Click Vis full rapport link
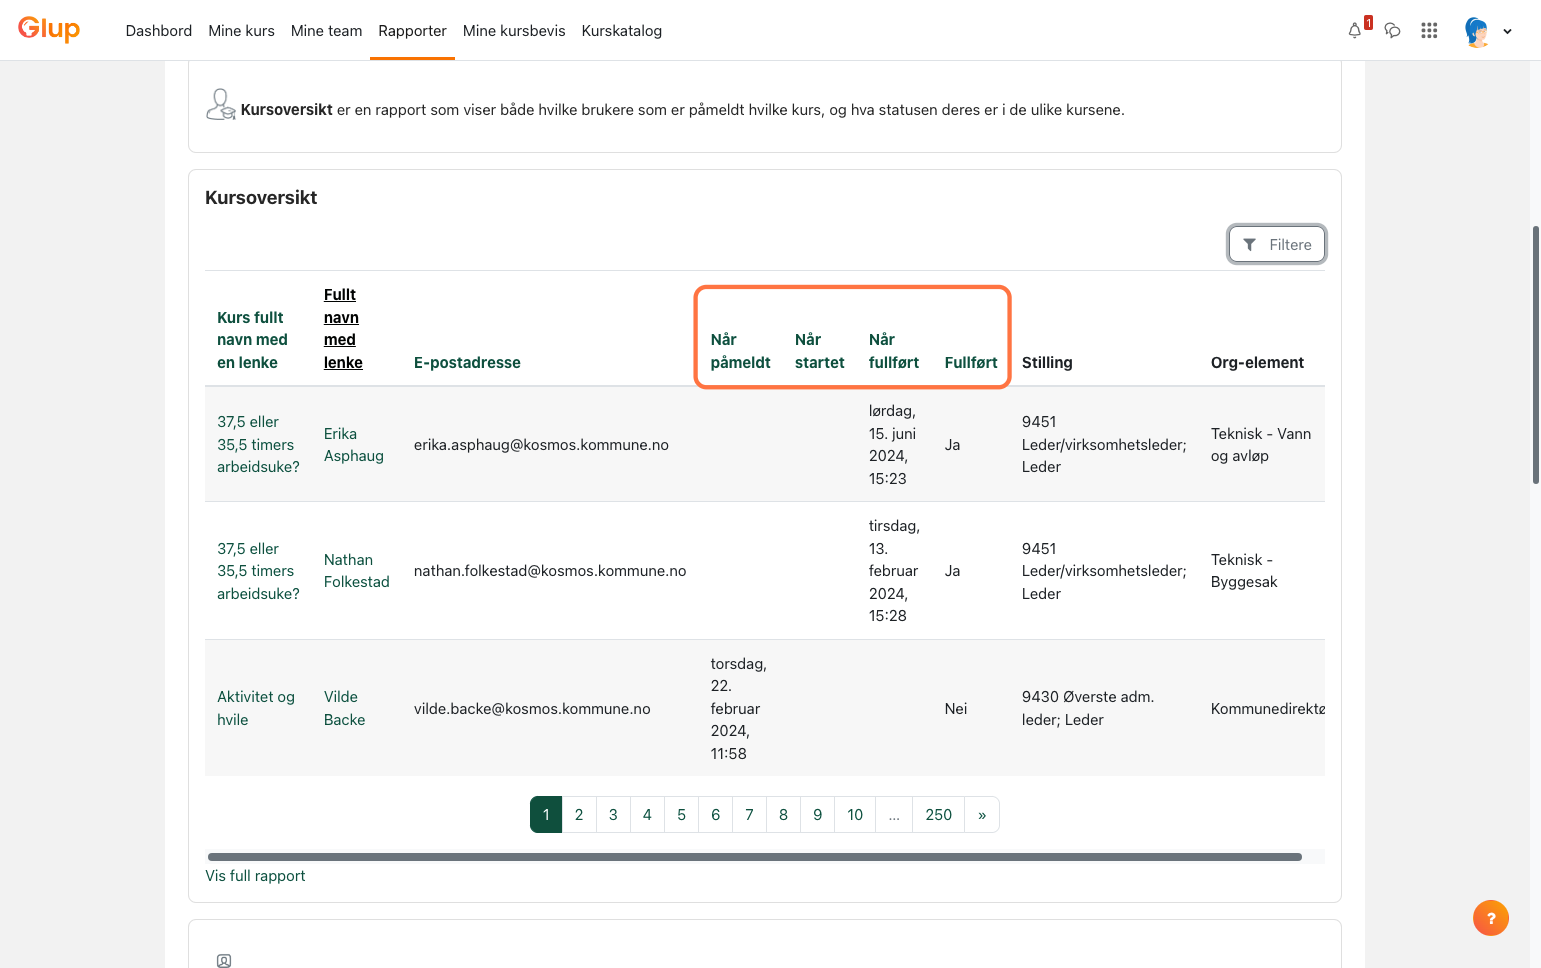1541x968 pixels. pyautogui.click(x=255, y=875)
